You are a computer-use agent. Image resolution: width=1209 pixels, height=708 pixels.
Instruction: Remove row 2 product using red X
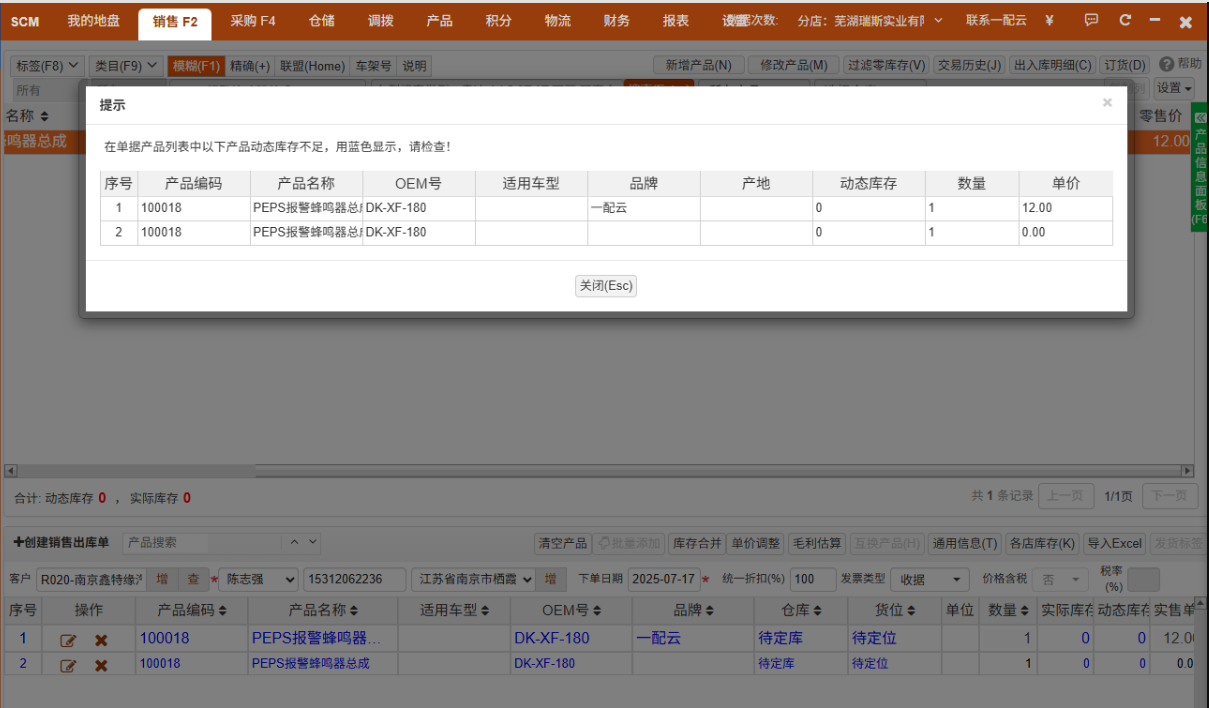point(101,665)
